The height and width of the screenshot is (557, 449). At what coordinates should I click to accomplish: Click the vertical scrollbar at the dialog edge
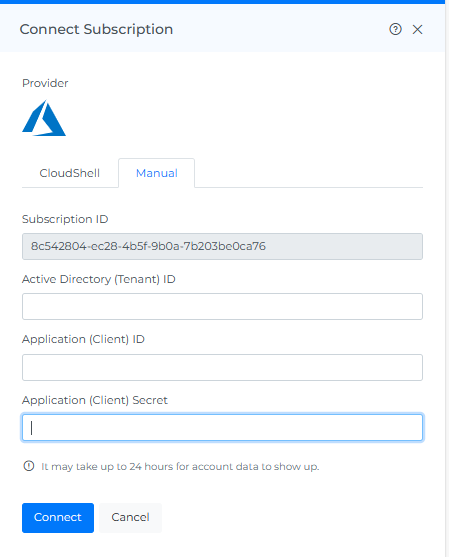coord(447,278)
